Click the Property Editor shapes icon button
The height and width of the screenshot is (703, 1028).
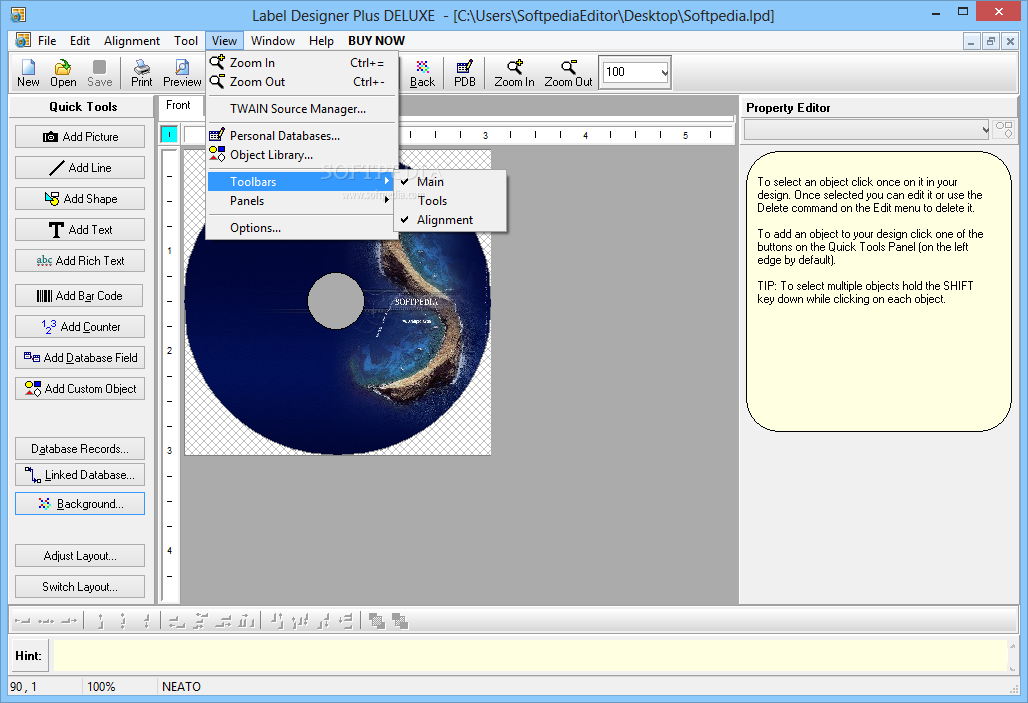pos(1004,129)
